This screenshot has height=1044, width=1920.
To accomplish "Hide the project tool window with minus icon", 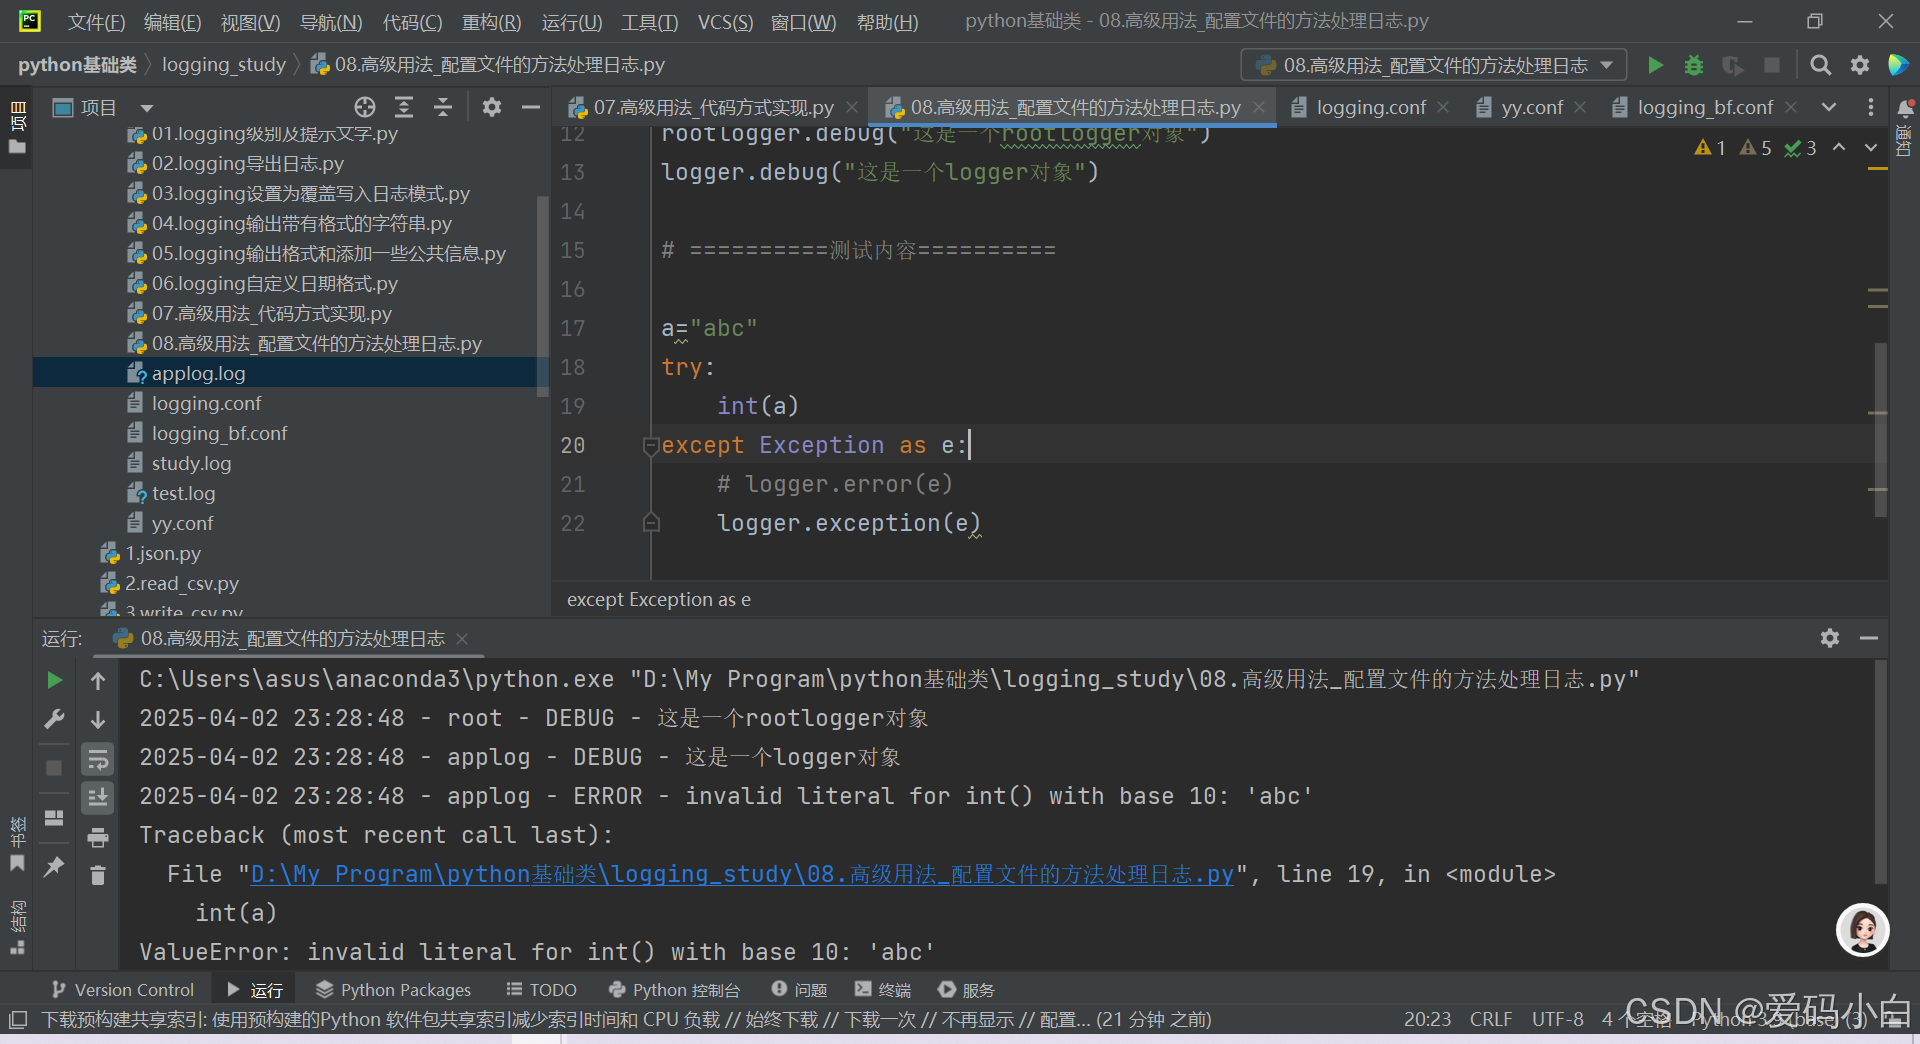I will pos(531,107).
